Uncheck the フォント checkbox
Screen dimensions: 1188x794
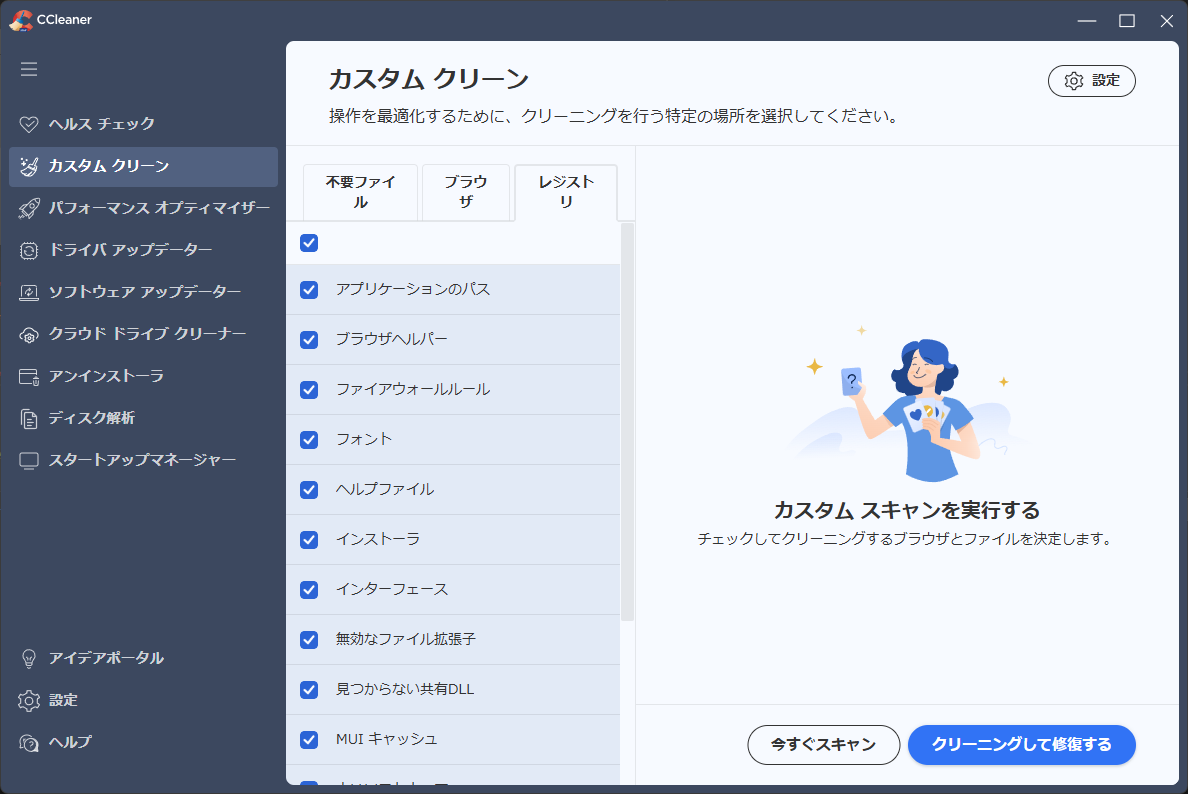pyautogui.click(x=309, y=440)
